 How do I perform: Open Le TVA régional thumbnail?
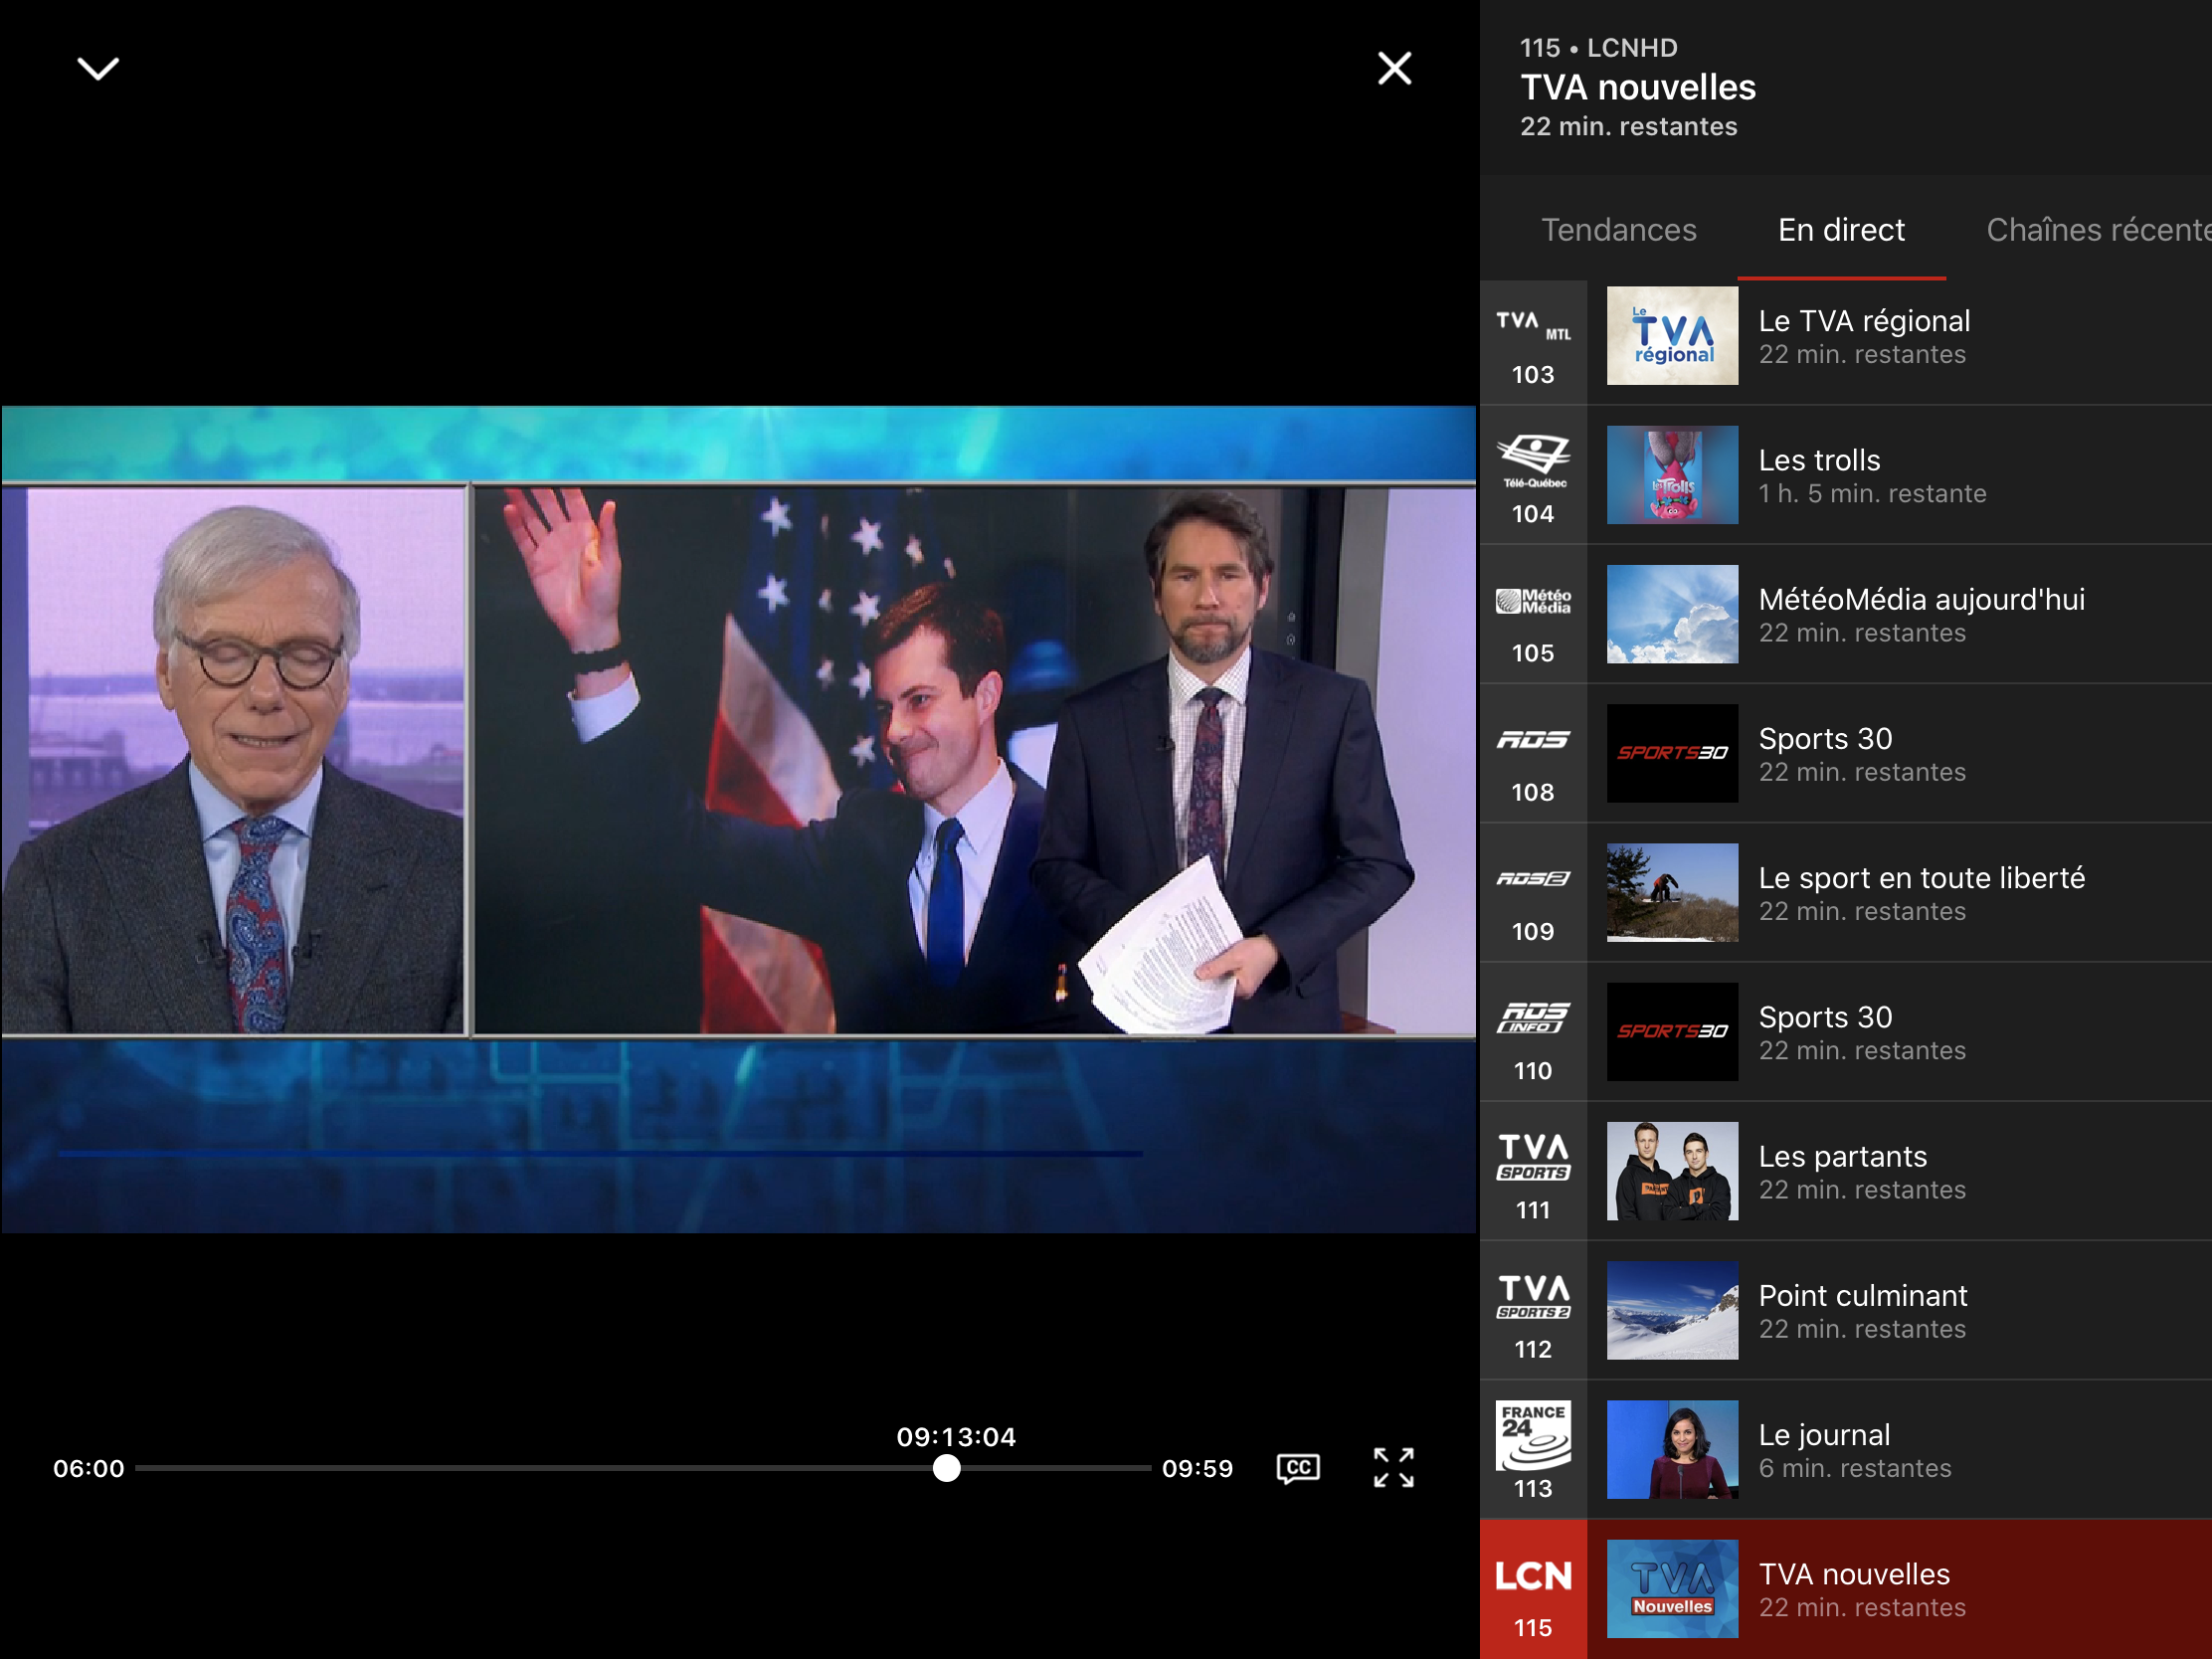(1672, 336)
